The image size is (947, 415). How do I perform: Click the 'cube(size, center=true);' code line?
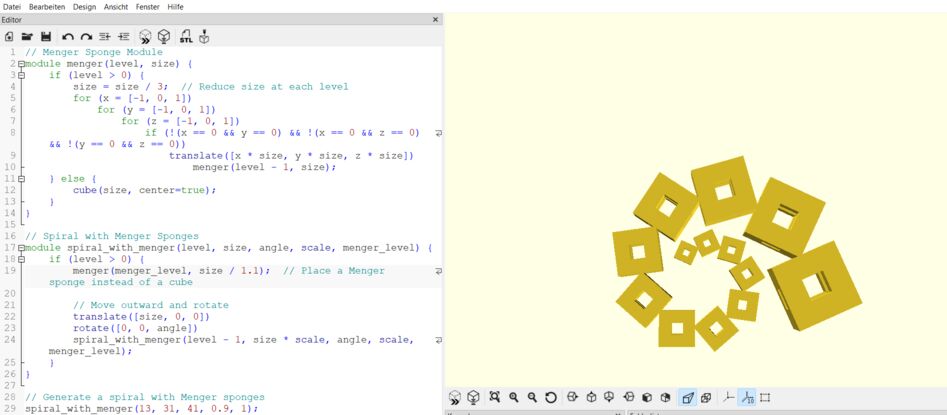(144, 190)
